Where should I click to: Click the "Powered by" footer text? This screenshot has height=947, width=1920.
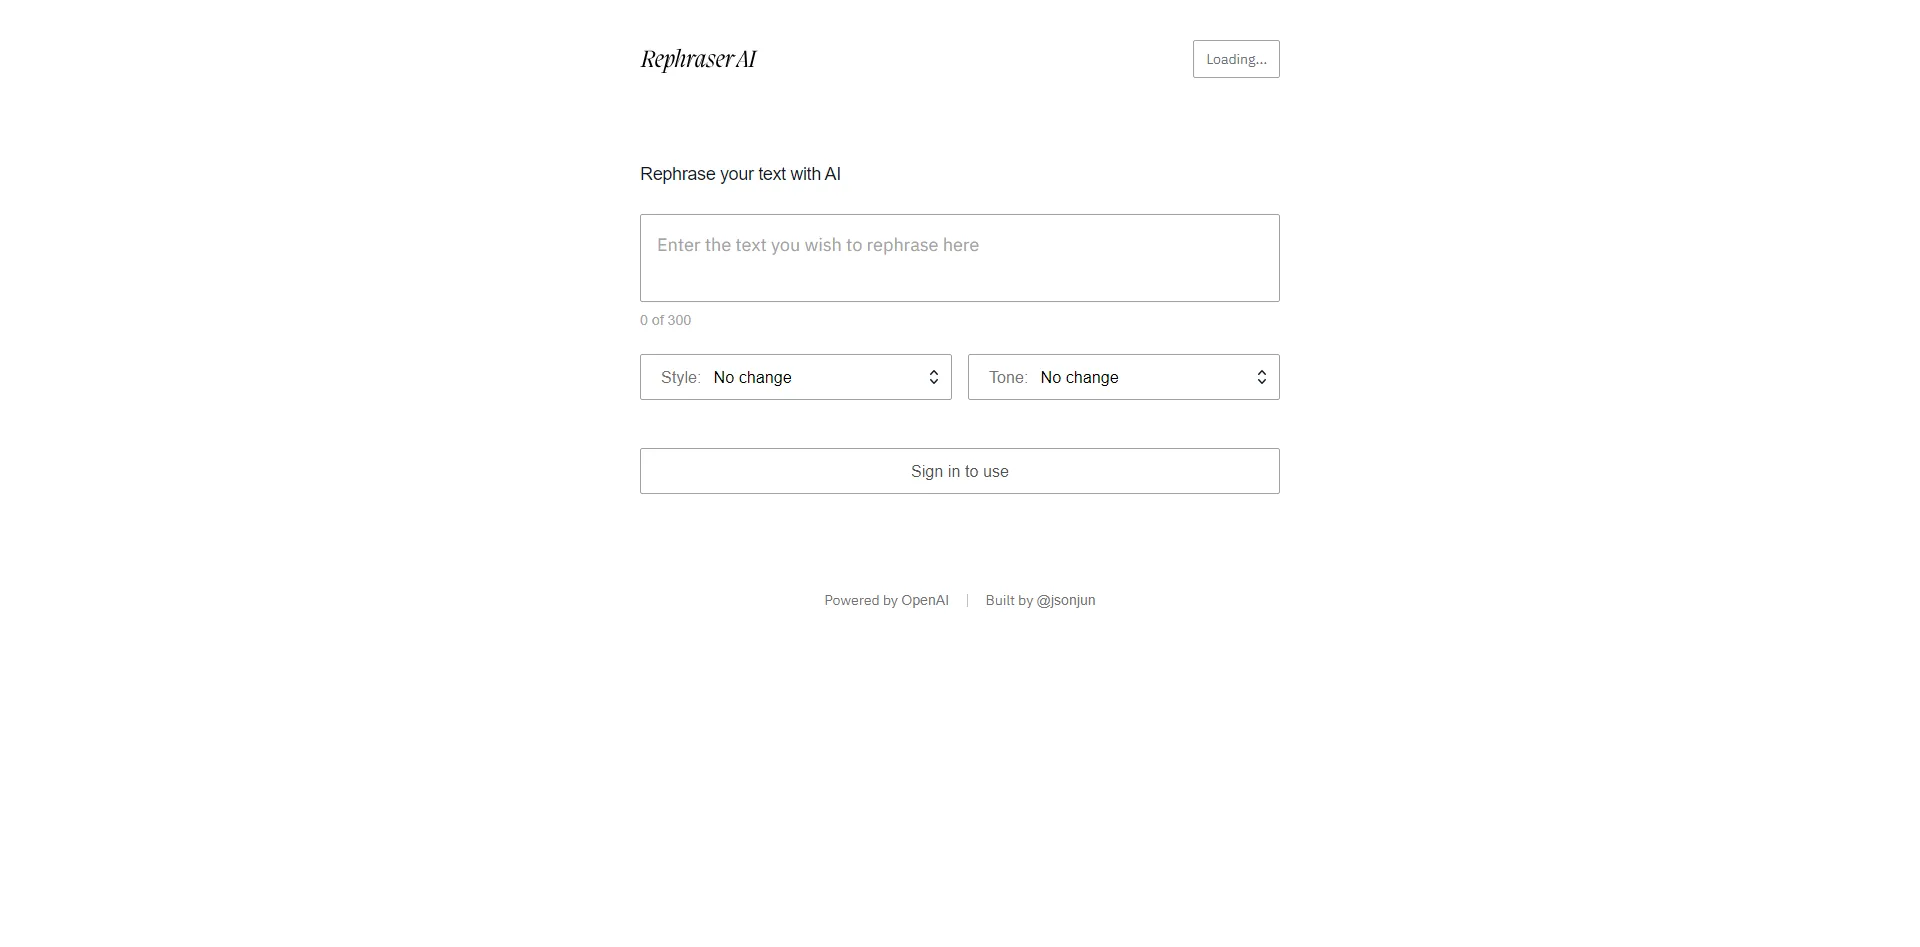860,600
